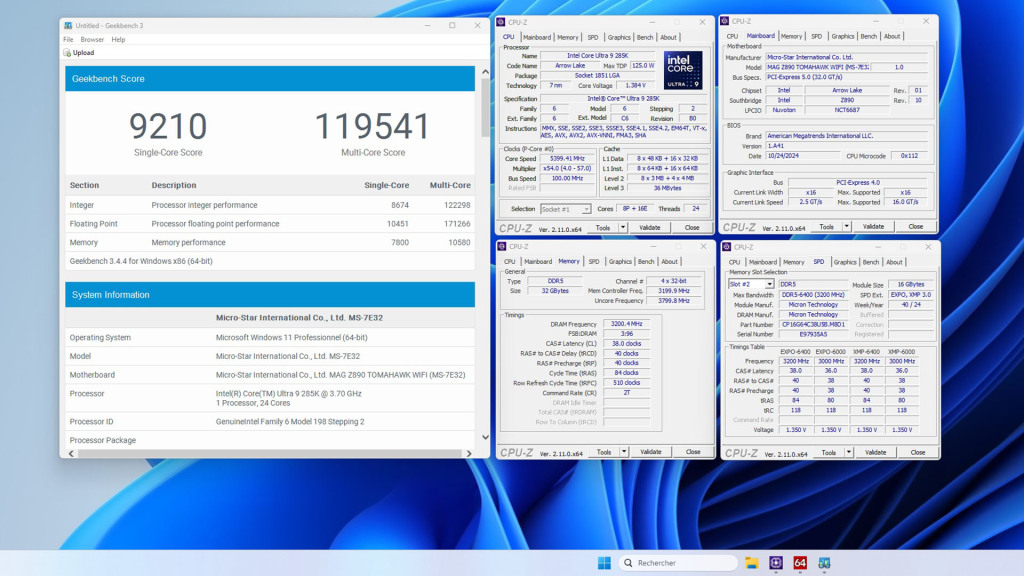The image size is (1024, 576).
Task: Click Validate button in Memory window
Action: tap(650, 452)
